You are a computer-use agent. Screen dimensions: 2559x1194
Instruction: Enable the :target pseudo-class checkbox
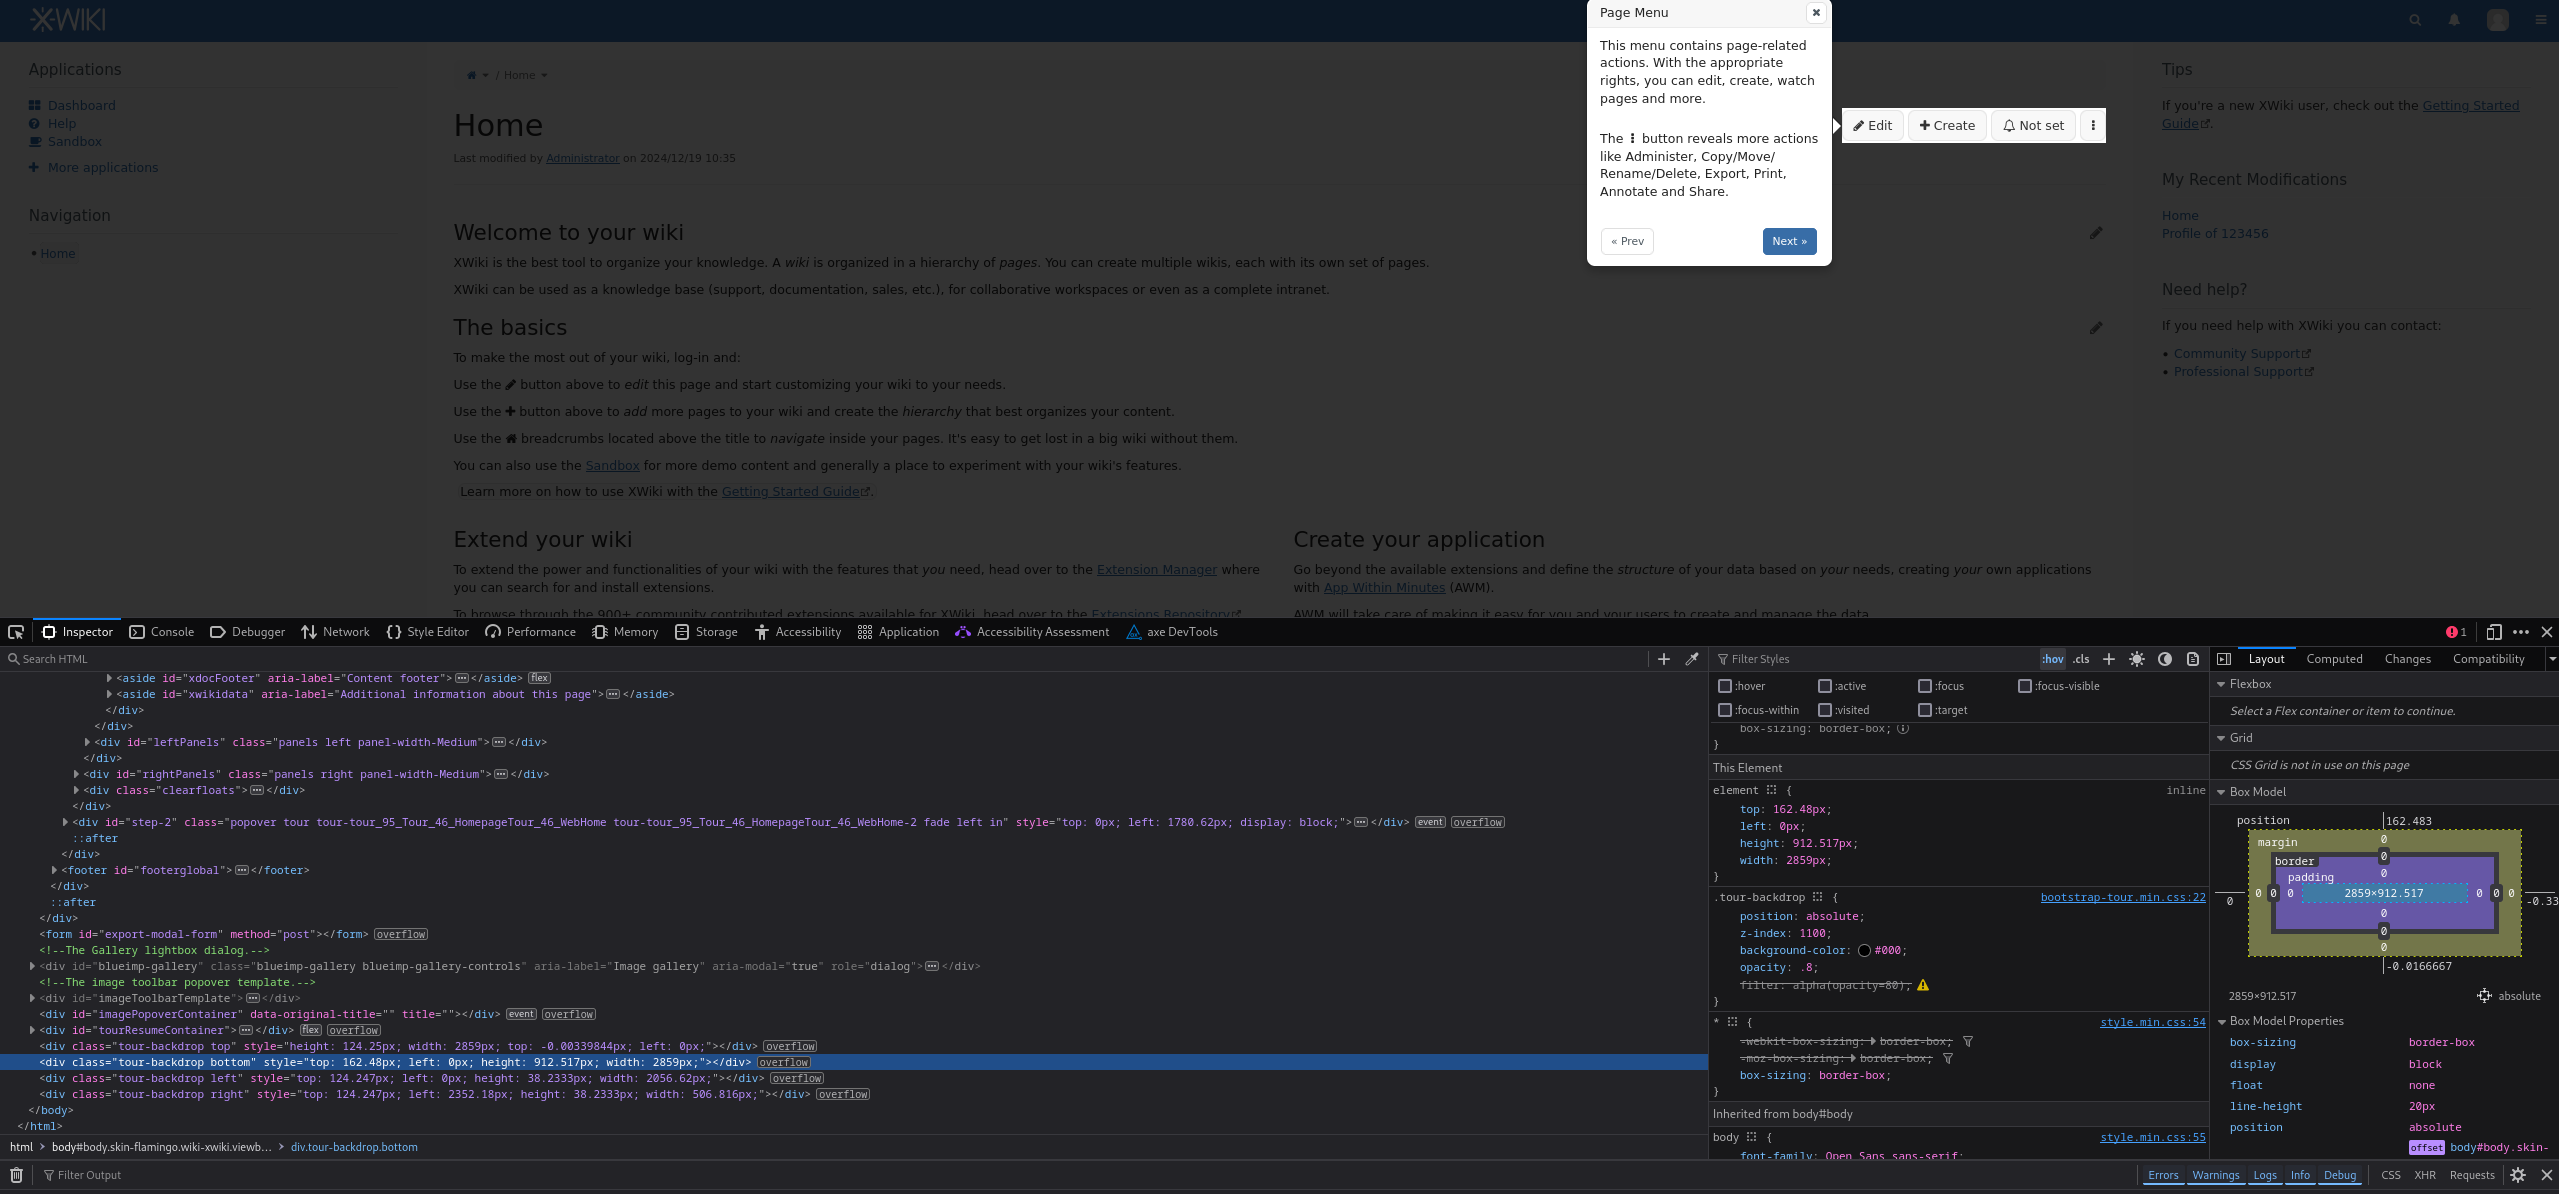pyautogui.click(x=1925, y=710)
